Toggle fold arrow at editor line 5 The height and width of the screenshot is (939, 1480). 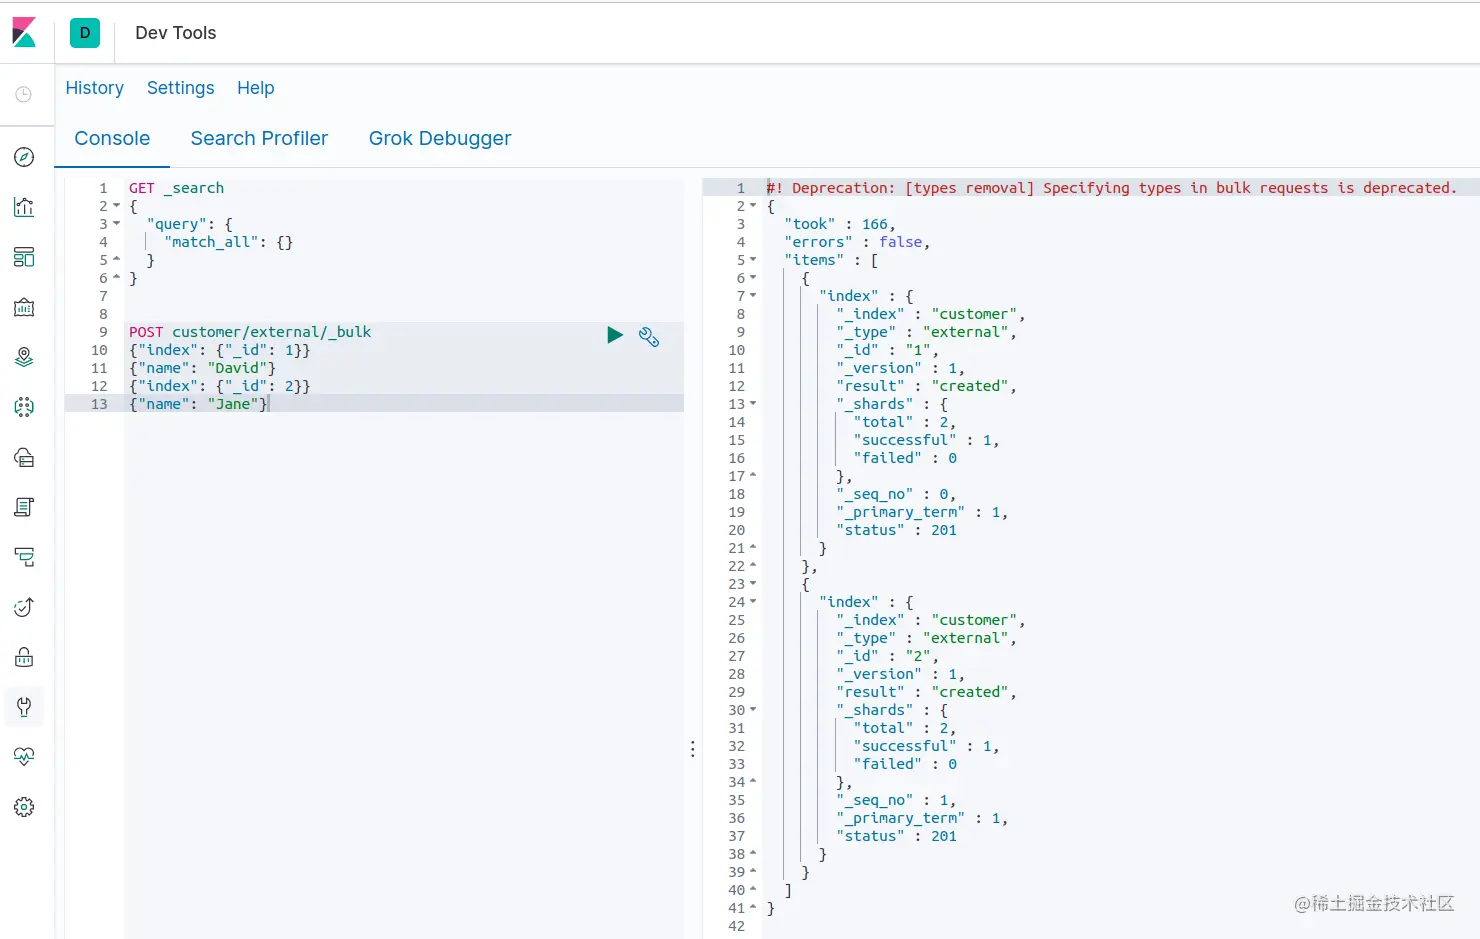116,260
